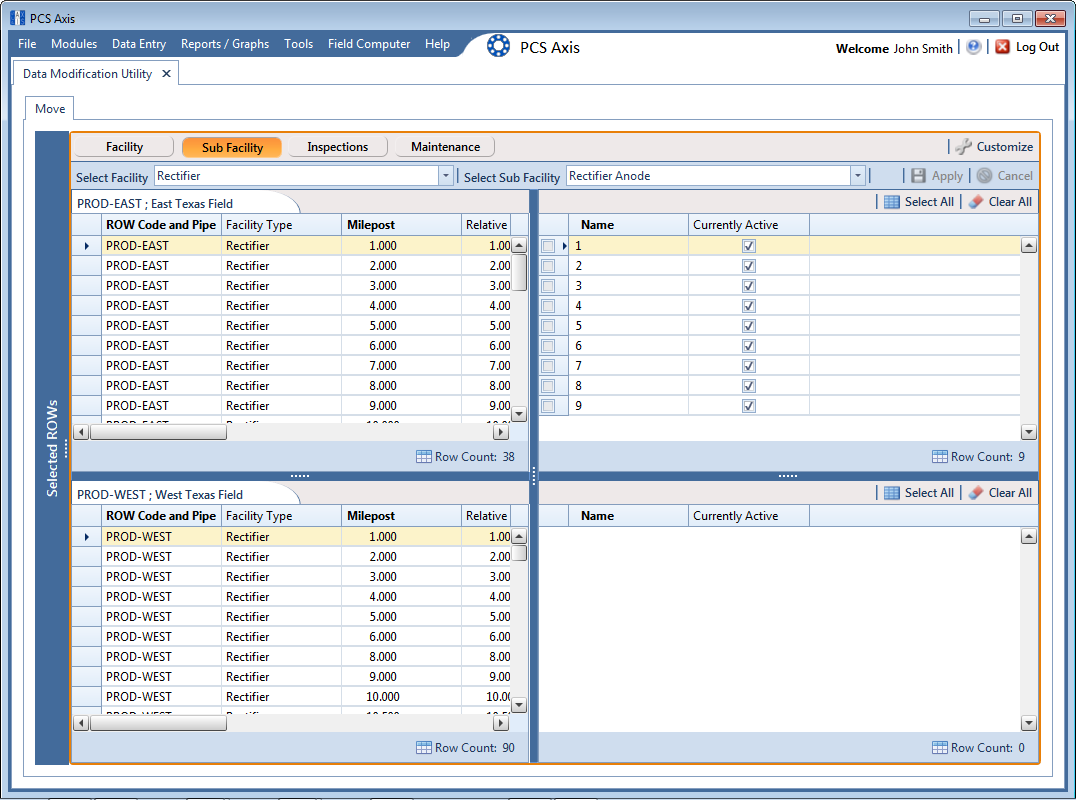
Task: Open the Select Sub Facility dropdown arrow
Action: [857, 176]
